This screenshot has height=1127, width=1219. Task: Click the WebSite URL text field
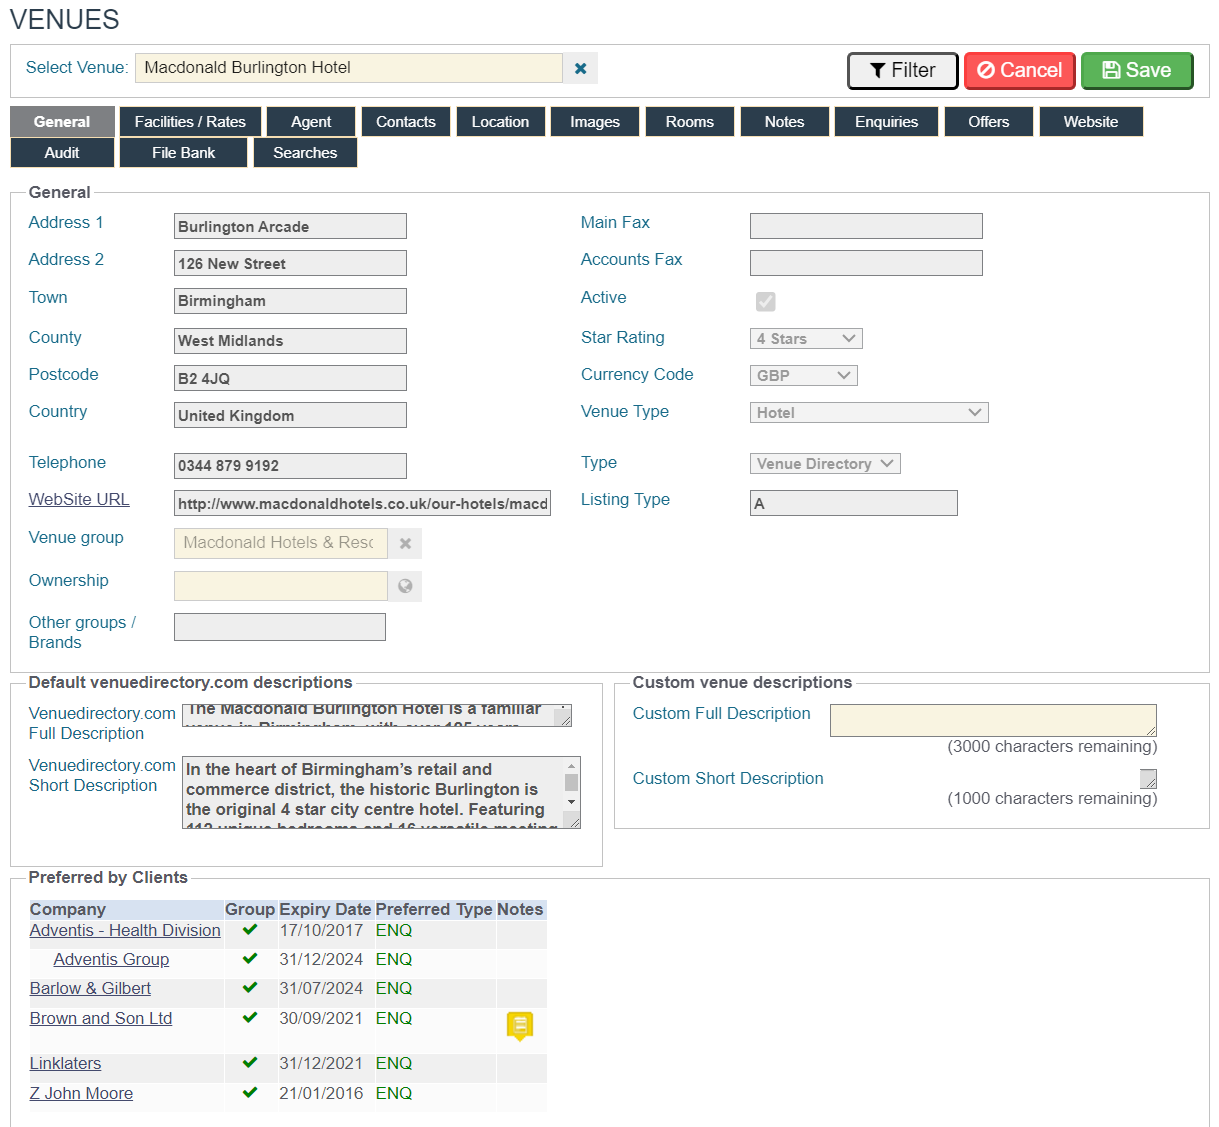tap(362, 503)
